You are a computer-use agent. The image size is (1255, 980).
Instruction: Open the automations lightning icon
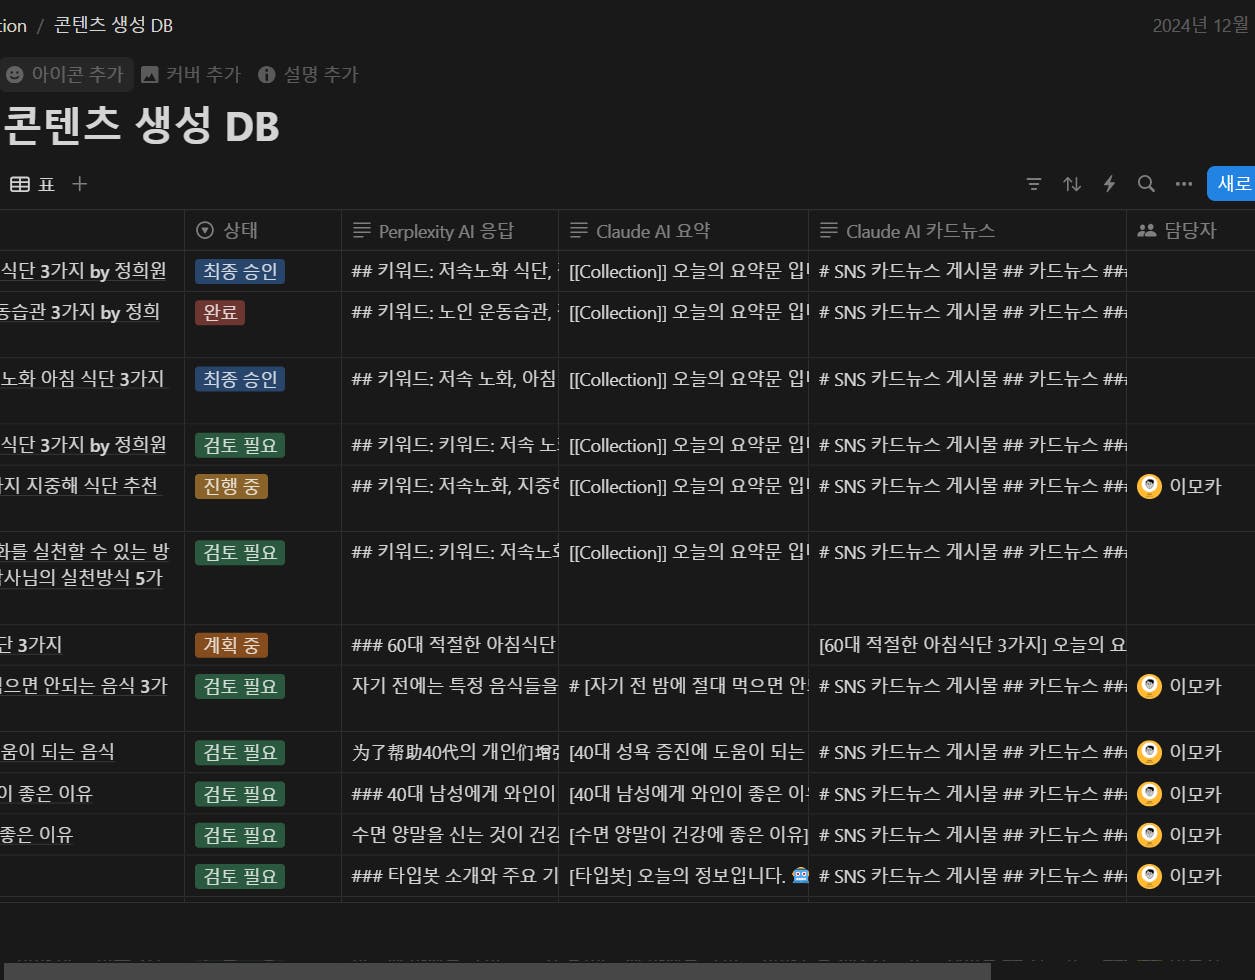(1109, 184)
